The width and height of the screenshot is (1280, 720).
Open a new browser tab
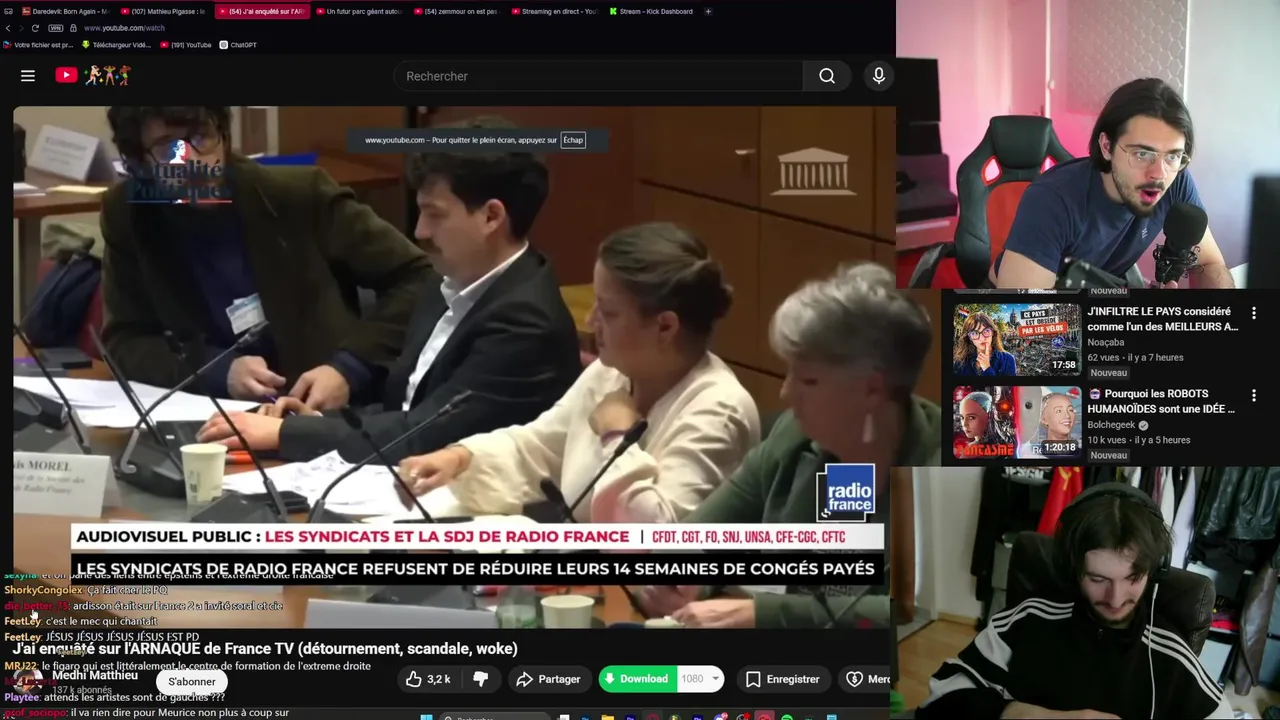tap(708, 11)
